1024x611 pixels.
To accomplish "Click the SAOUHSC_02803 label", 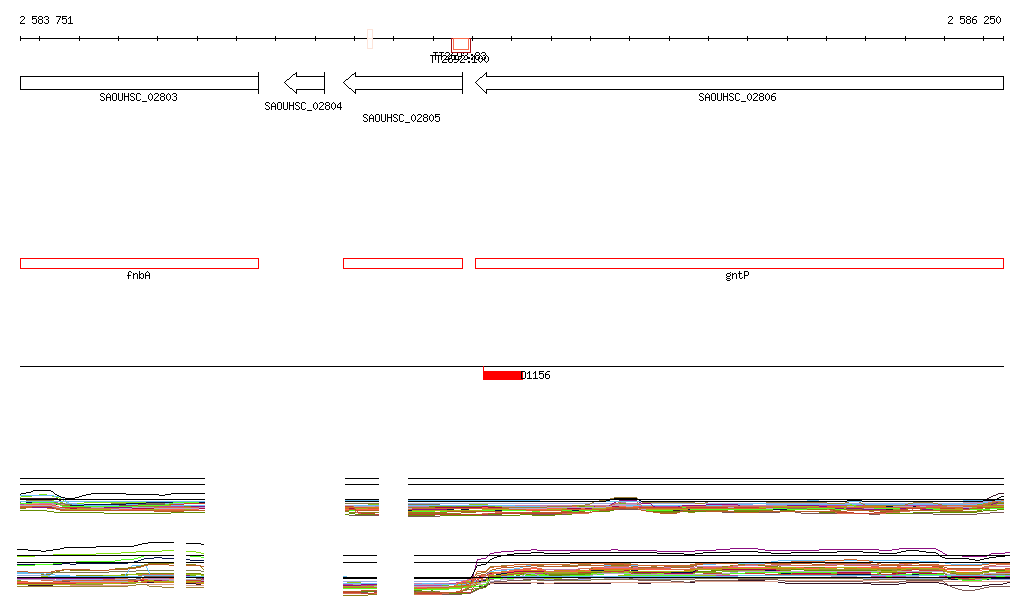I will [x=138, y=97].
